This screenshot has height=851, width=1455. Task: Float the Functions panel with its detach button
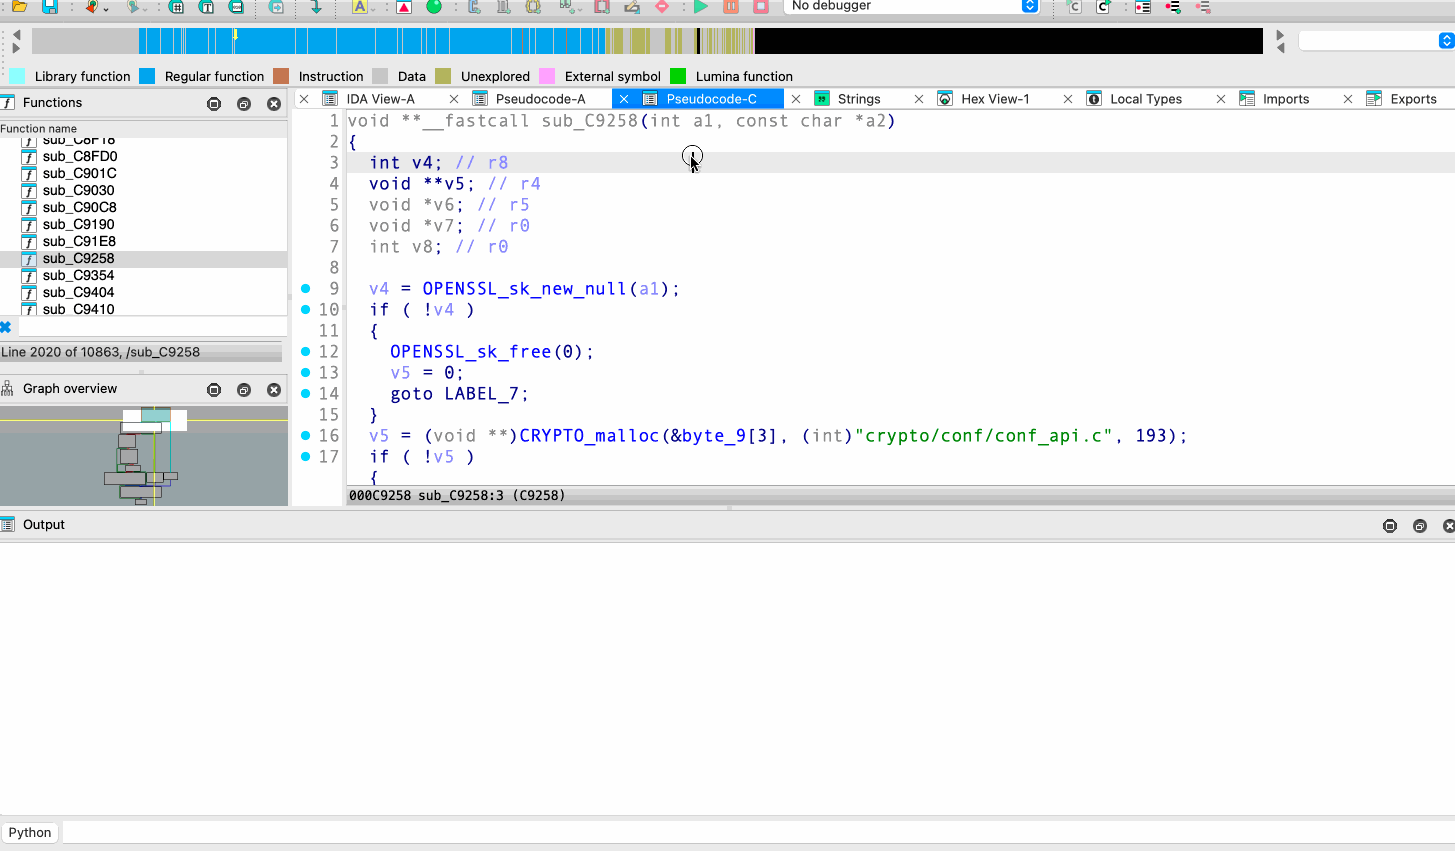point(244,104)
